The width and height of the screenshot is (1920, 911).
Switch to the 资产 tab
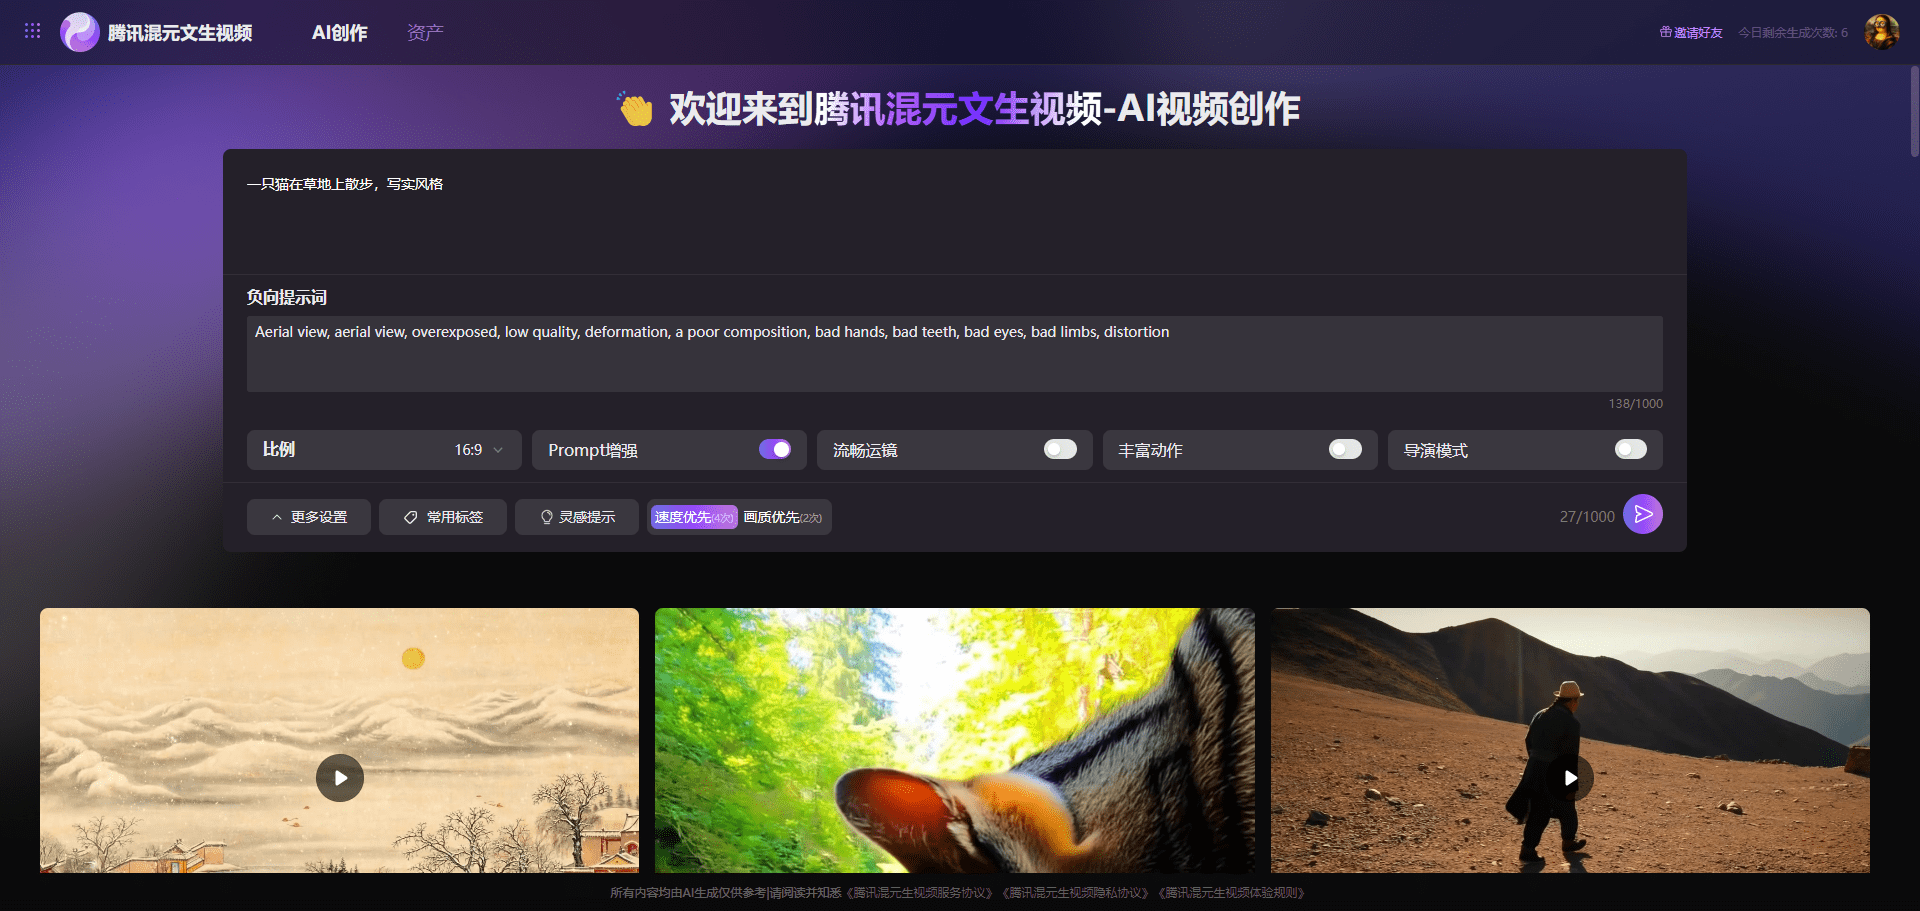pyautogui.click(x=425, y=33)
